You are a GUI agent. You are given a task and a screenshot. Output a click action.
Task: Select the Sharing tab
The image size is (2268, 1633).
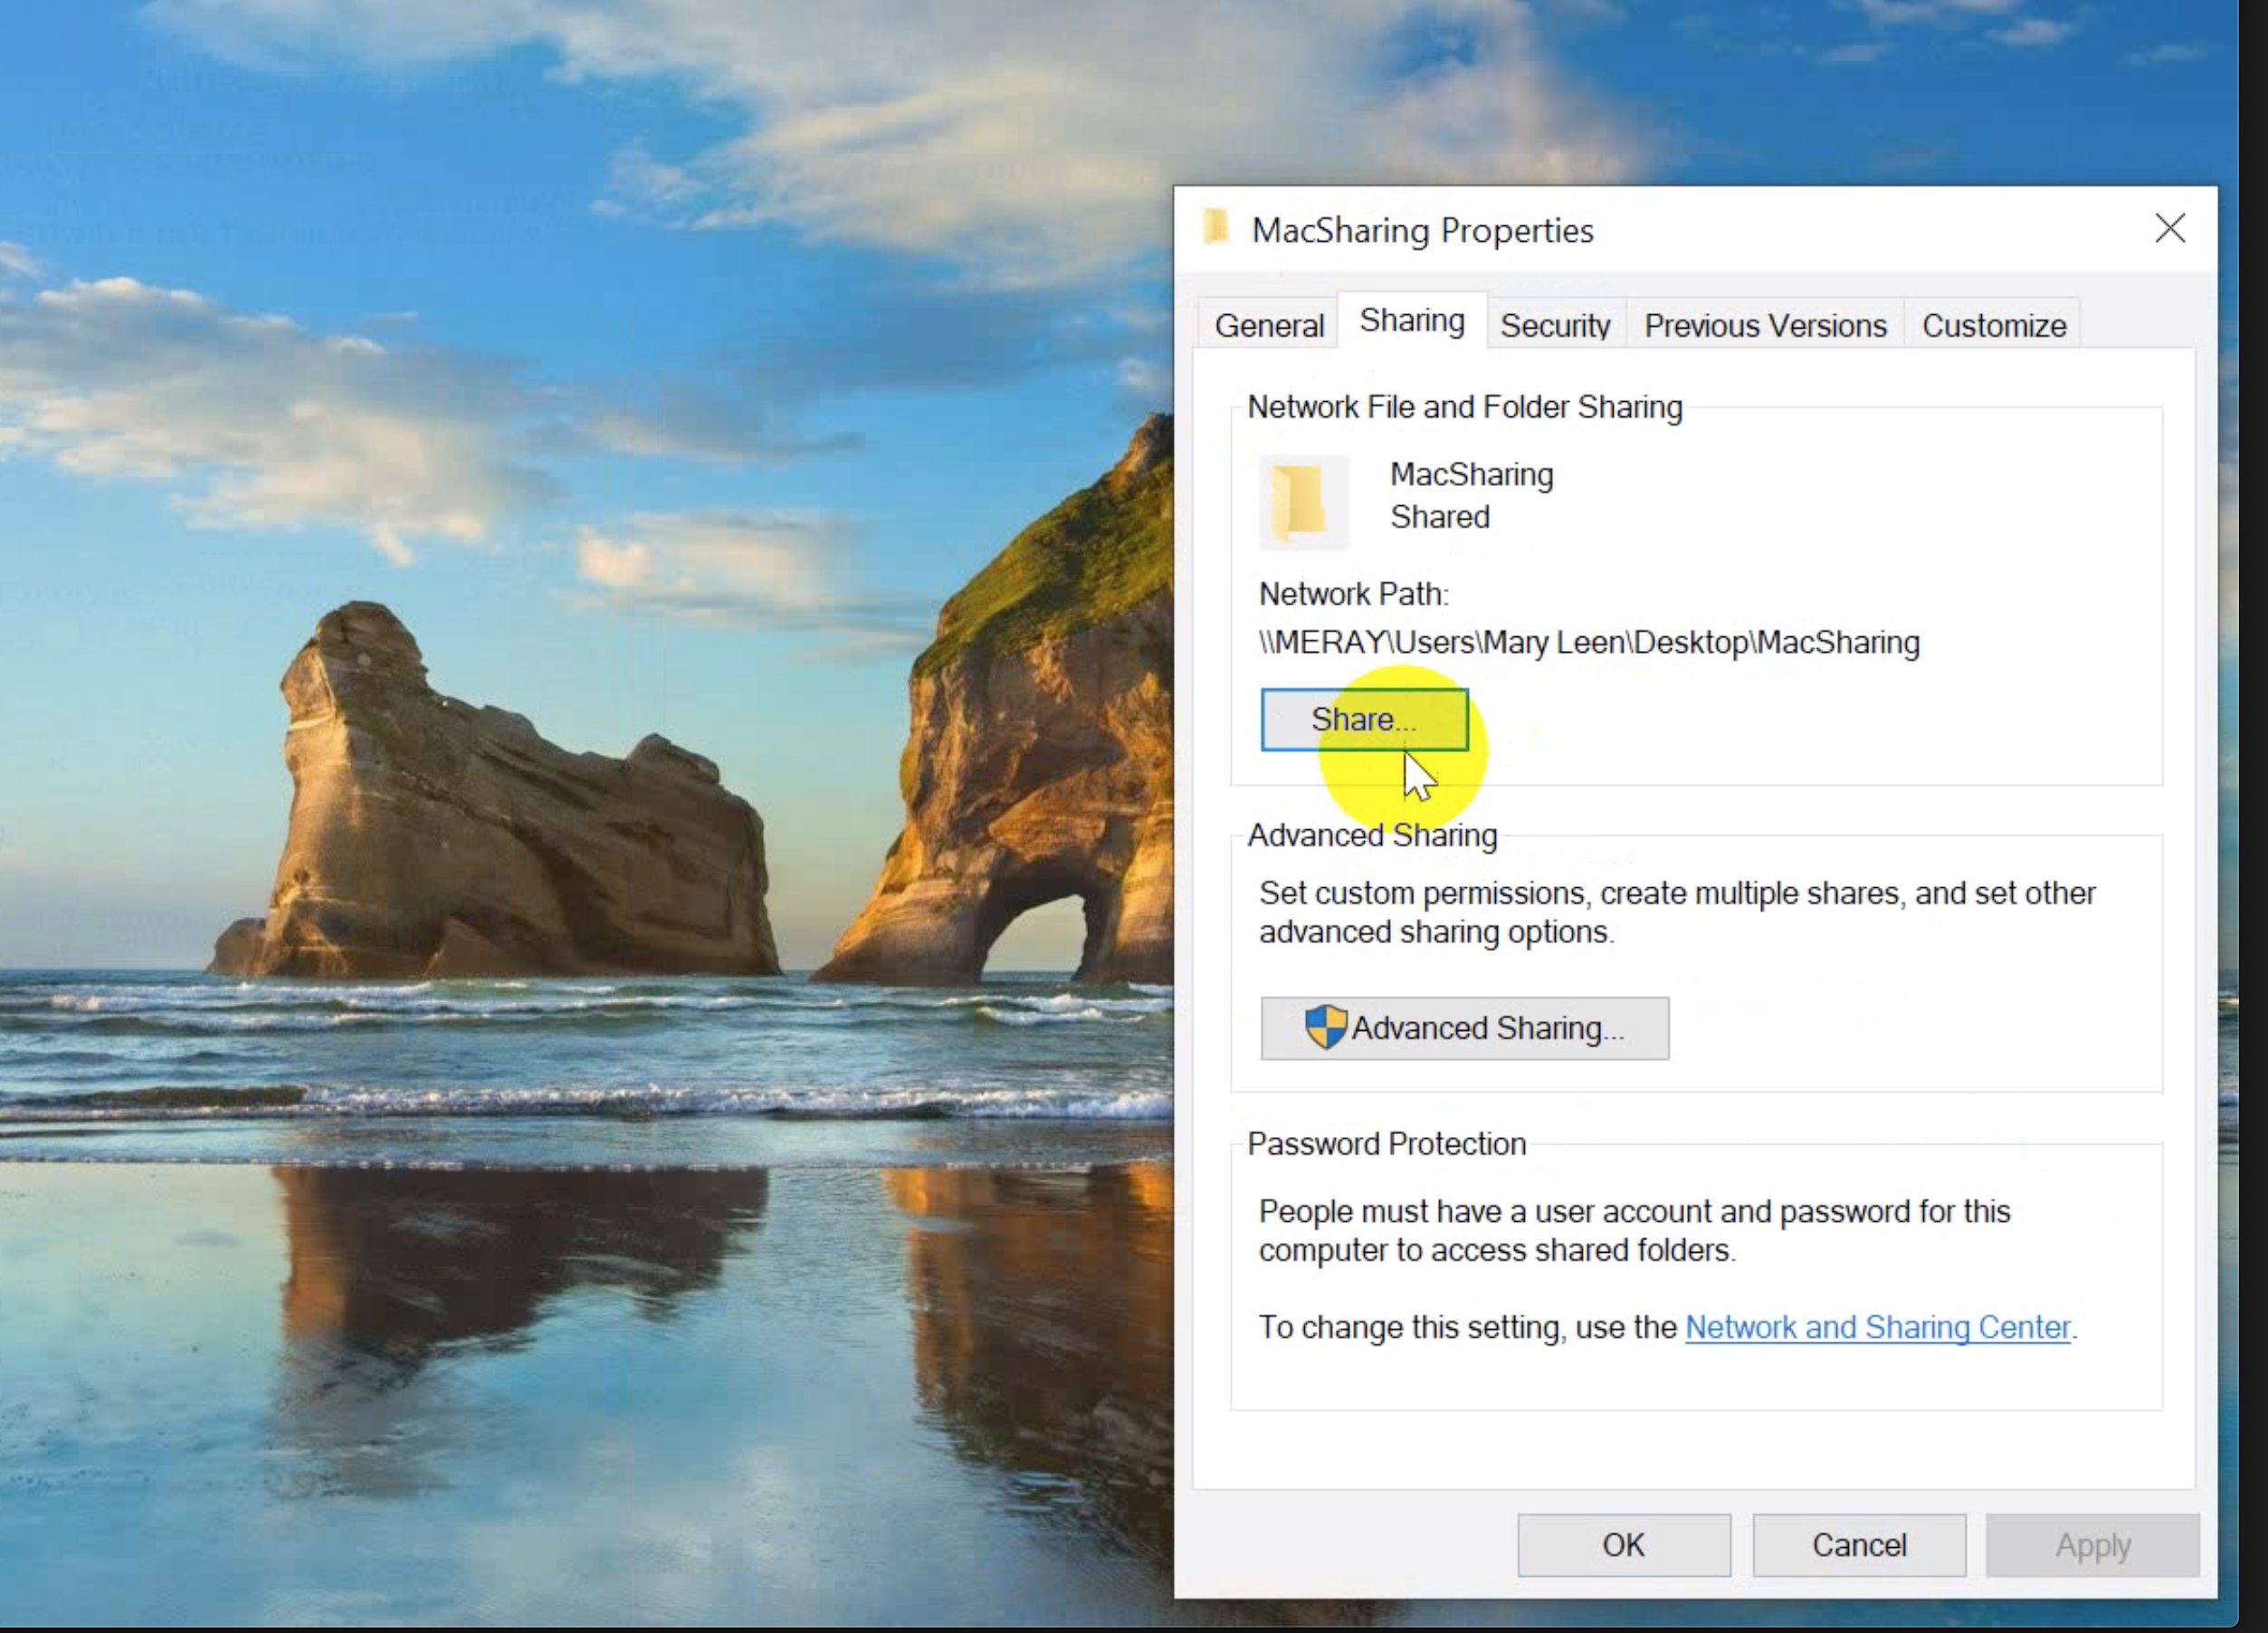(1411, 321)
